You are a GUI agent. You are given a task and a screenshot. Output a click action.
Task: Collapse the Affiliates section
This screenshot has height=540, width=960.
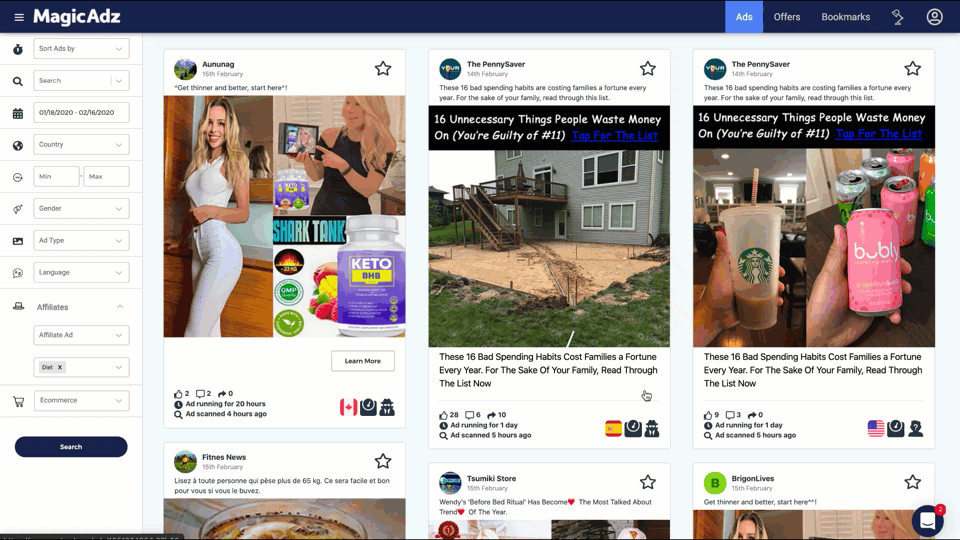click(x=120, y=307)
